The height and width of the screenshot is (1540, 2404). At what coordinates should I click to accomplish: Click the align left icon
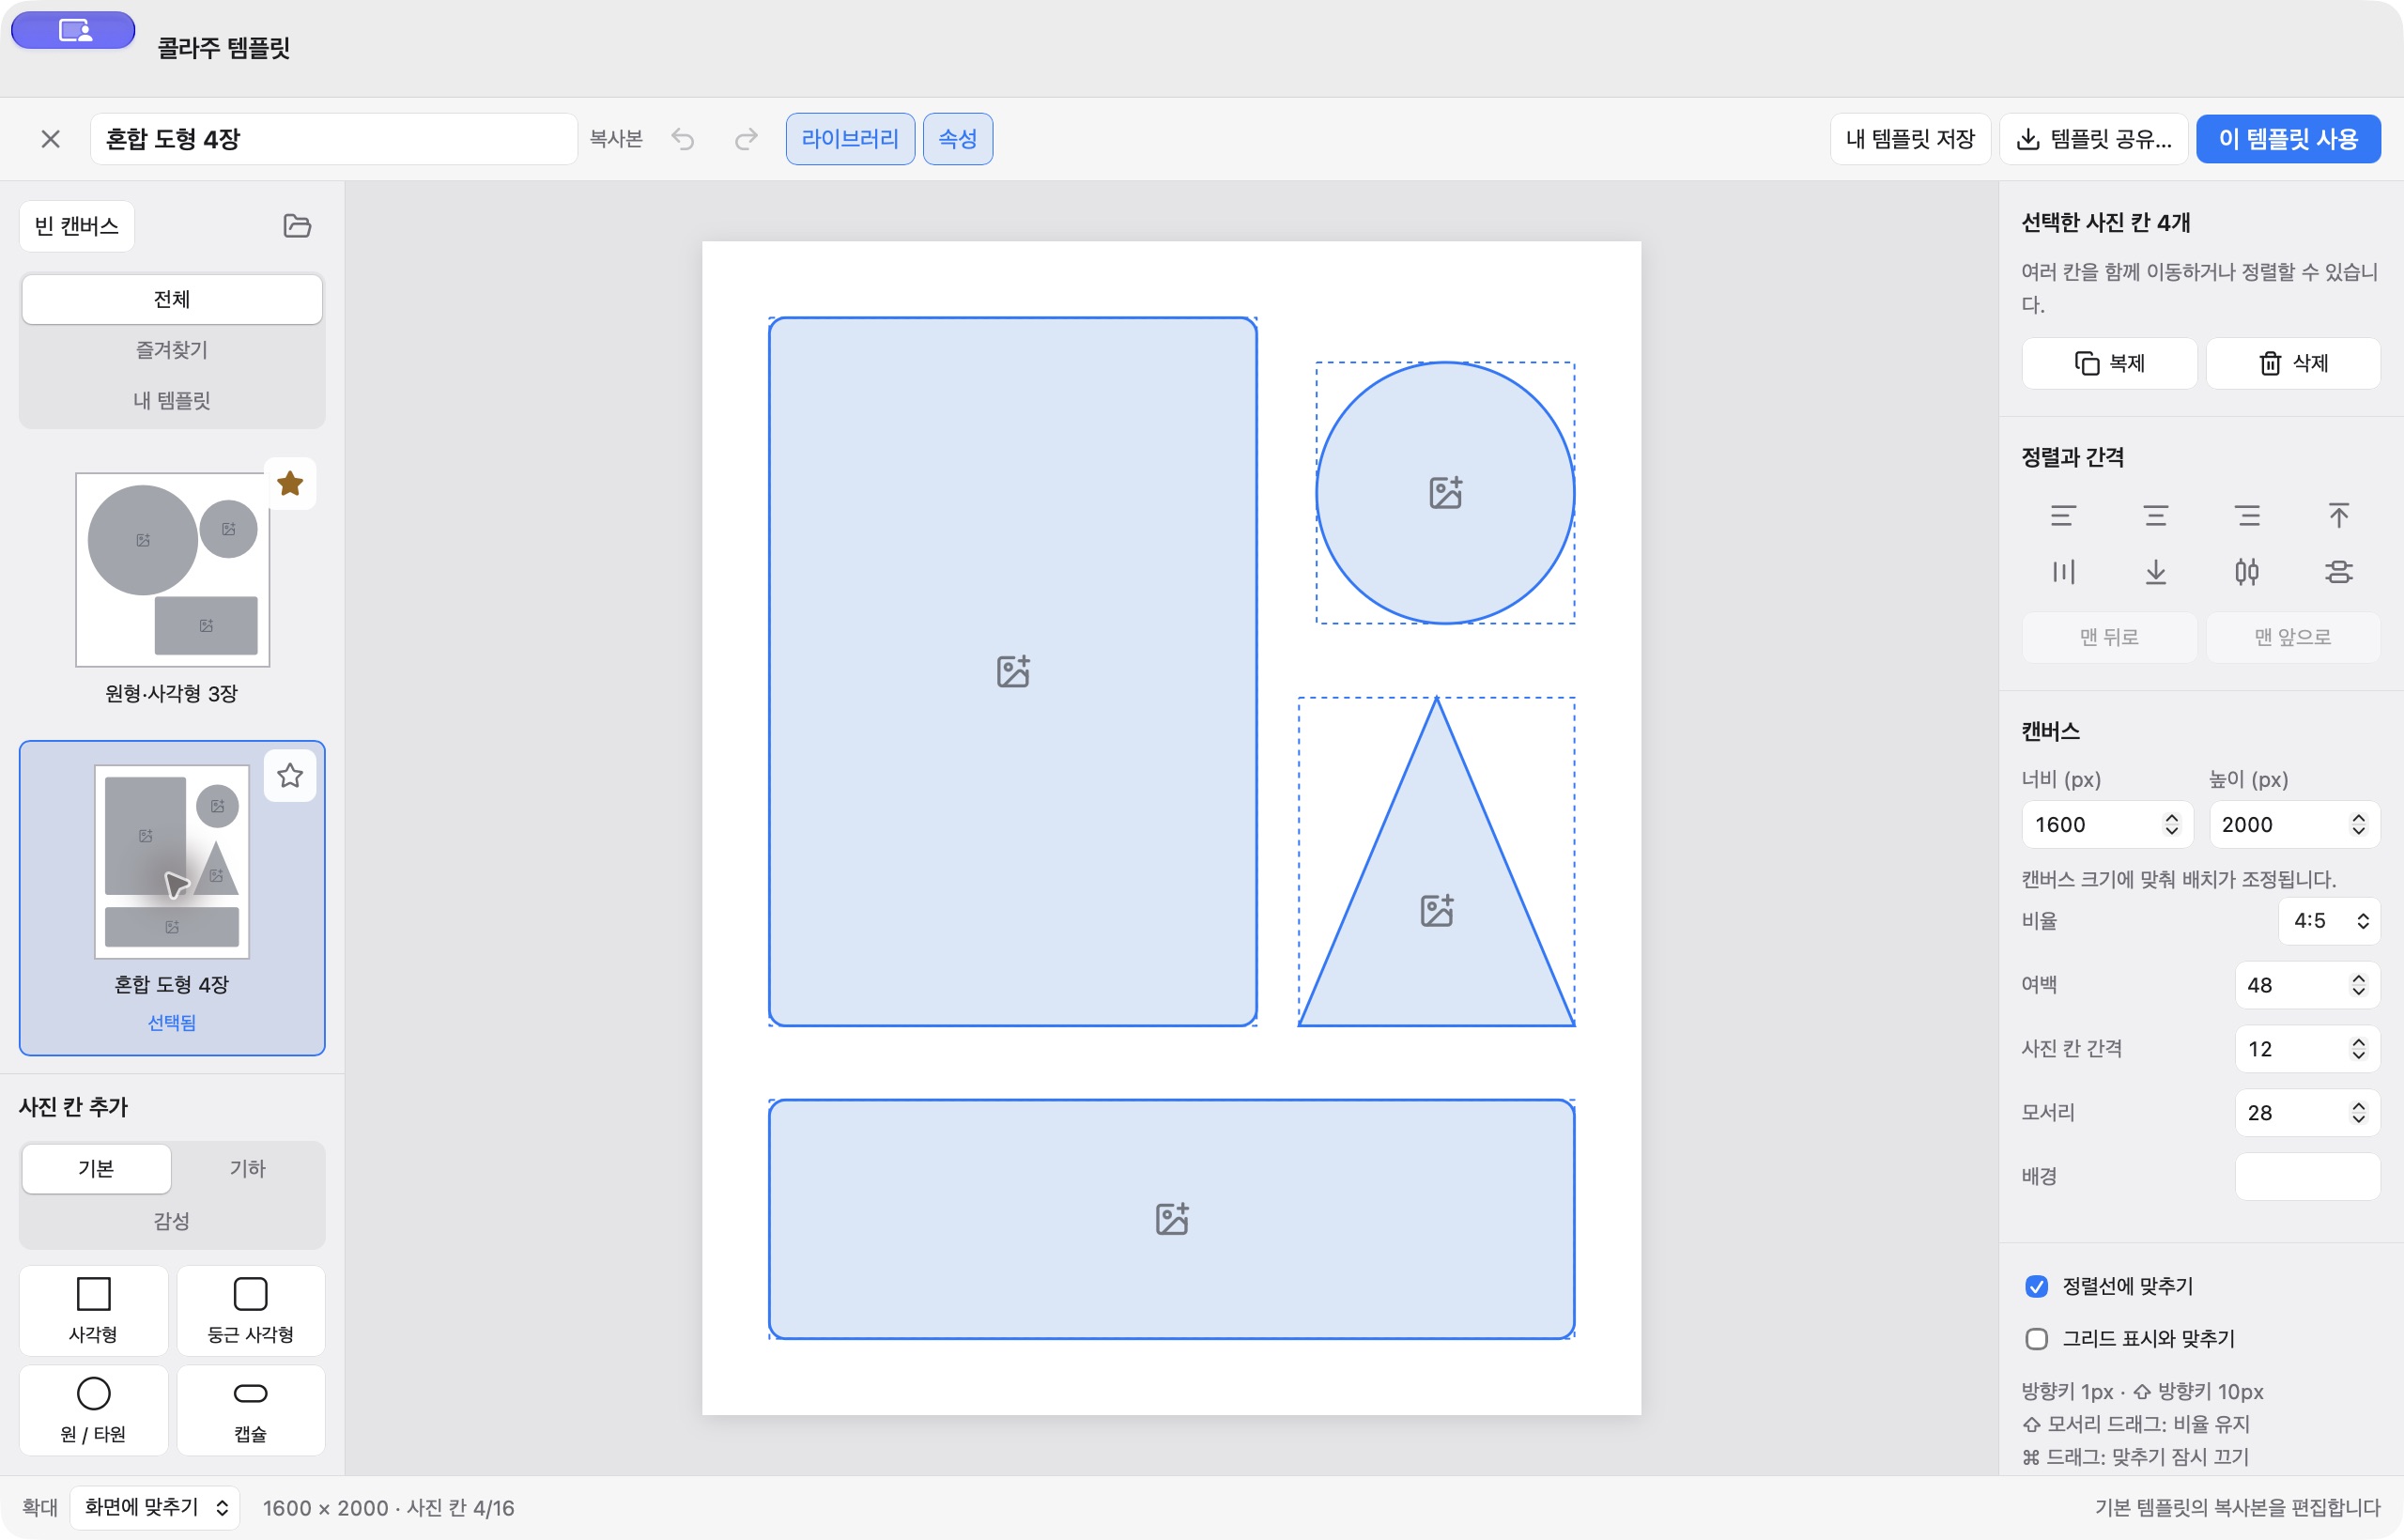coord(2063,516)
